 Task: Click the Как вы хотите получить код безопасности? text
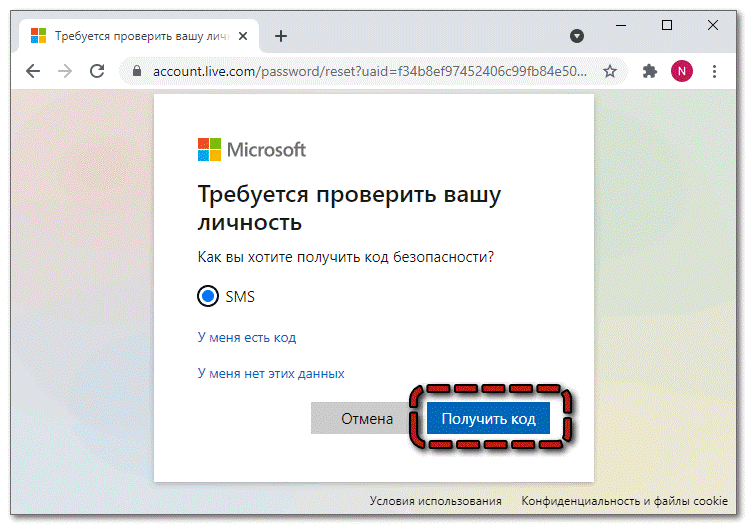(x=345, y=257)
